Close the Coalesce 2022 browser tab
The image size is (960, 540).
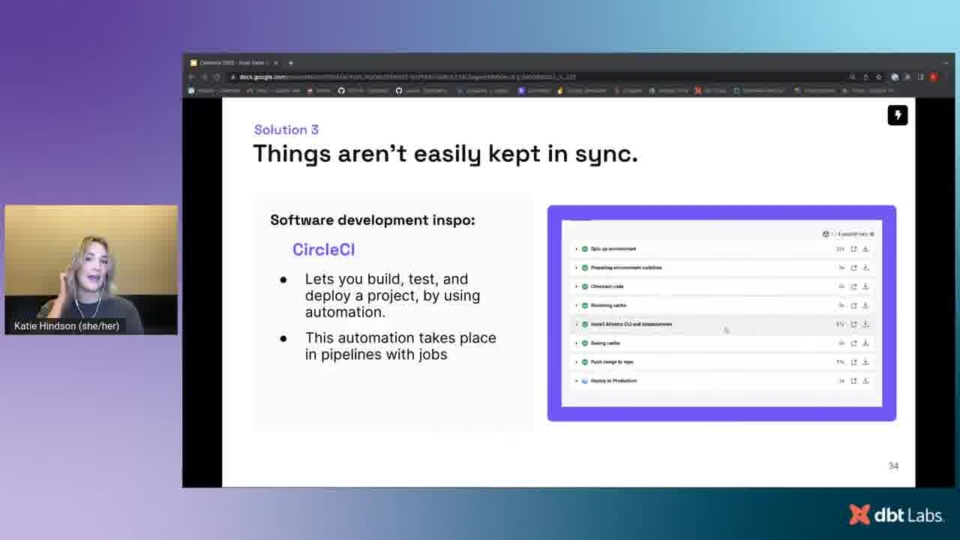[276, 63]
